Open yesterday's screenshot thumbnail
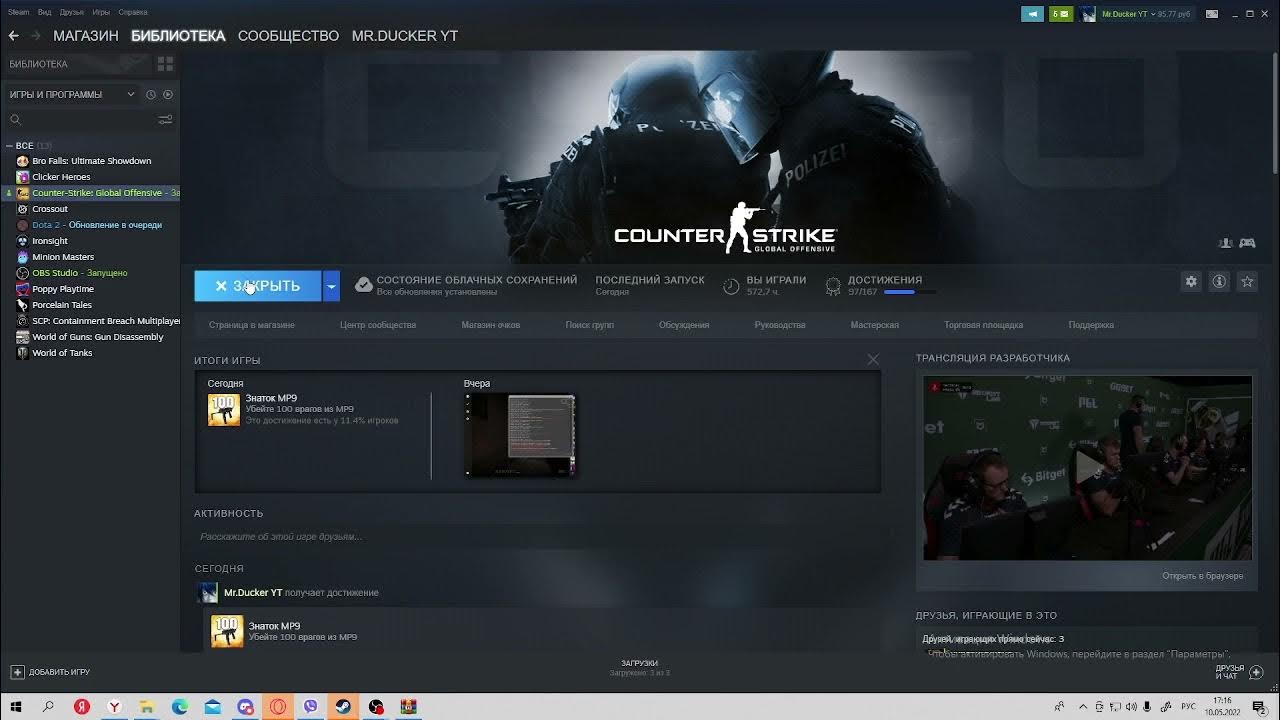The image size is (1280, 720). [520, 435]
